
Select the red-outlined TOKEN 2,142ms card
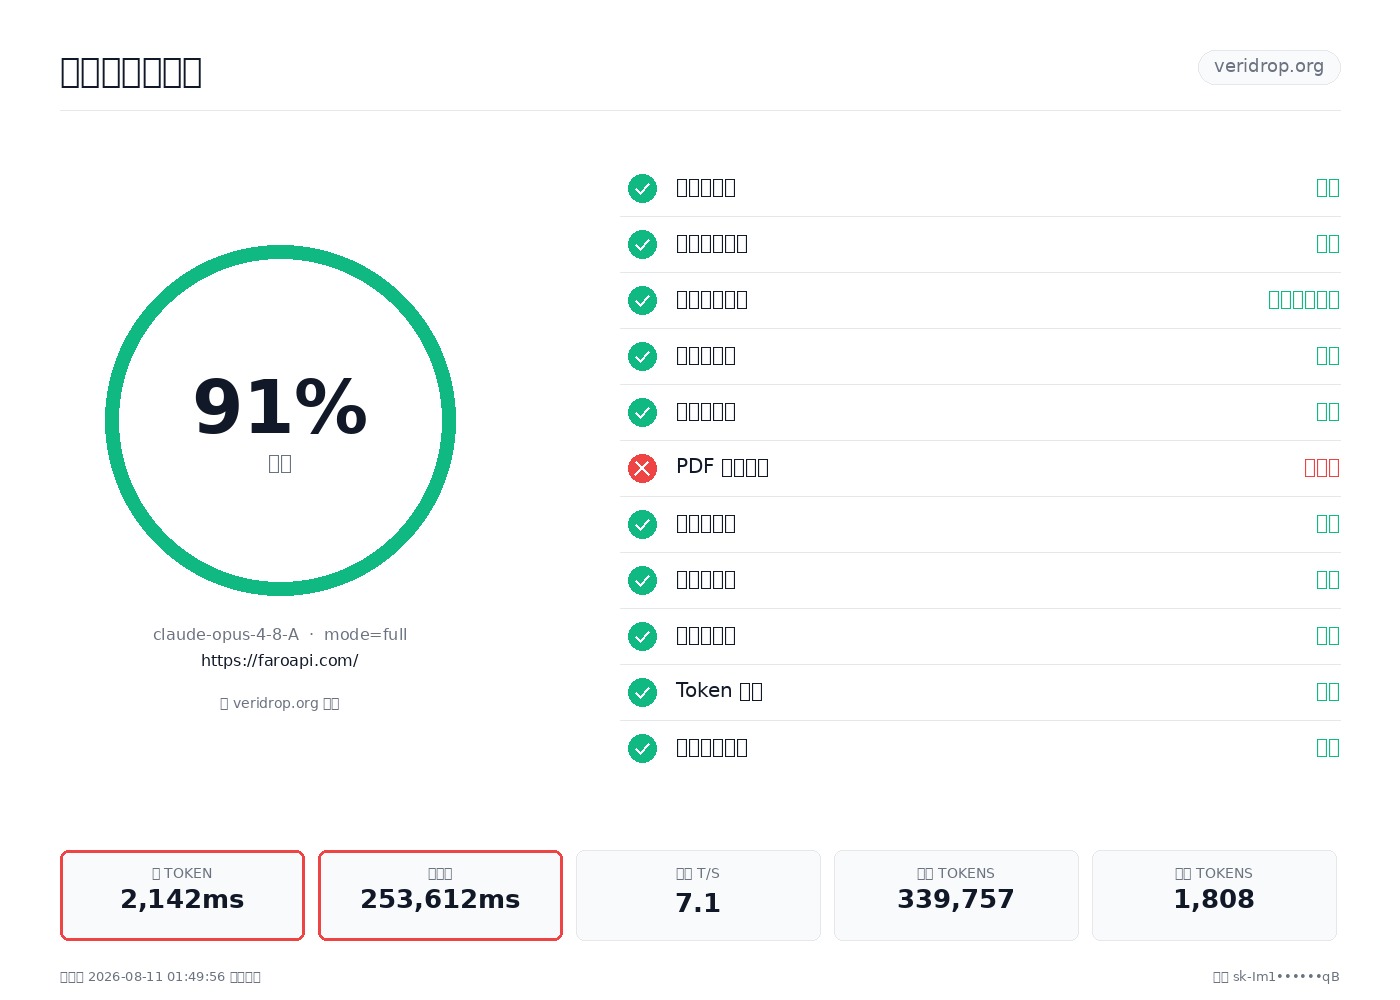(182, 895)
